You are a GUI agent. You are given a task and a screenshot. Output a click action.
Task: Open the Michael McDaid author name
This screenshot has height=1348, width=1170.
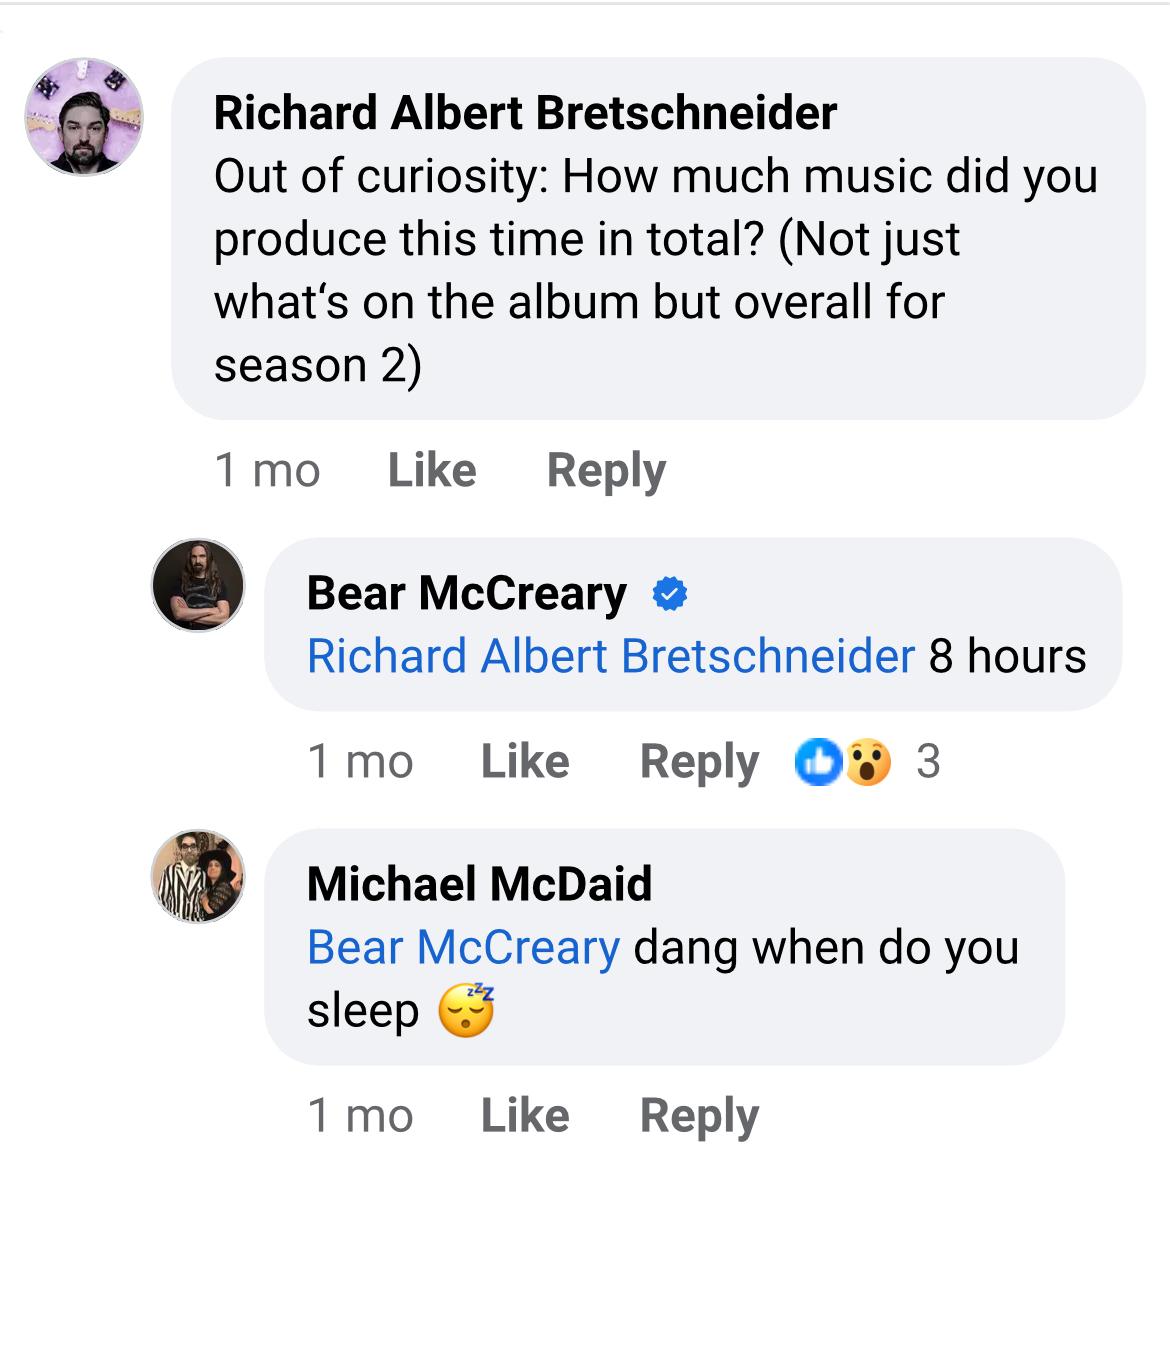coord(479,884)
